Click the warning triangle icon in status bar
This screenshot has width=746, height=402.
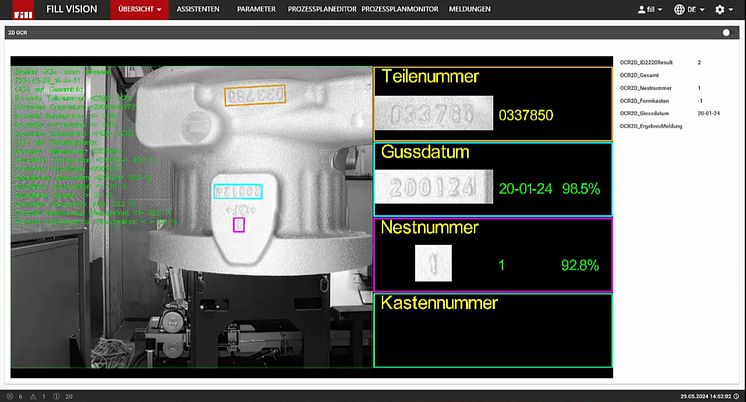pyautogui.click(x=33, y=396)
